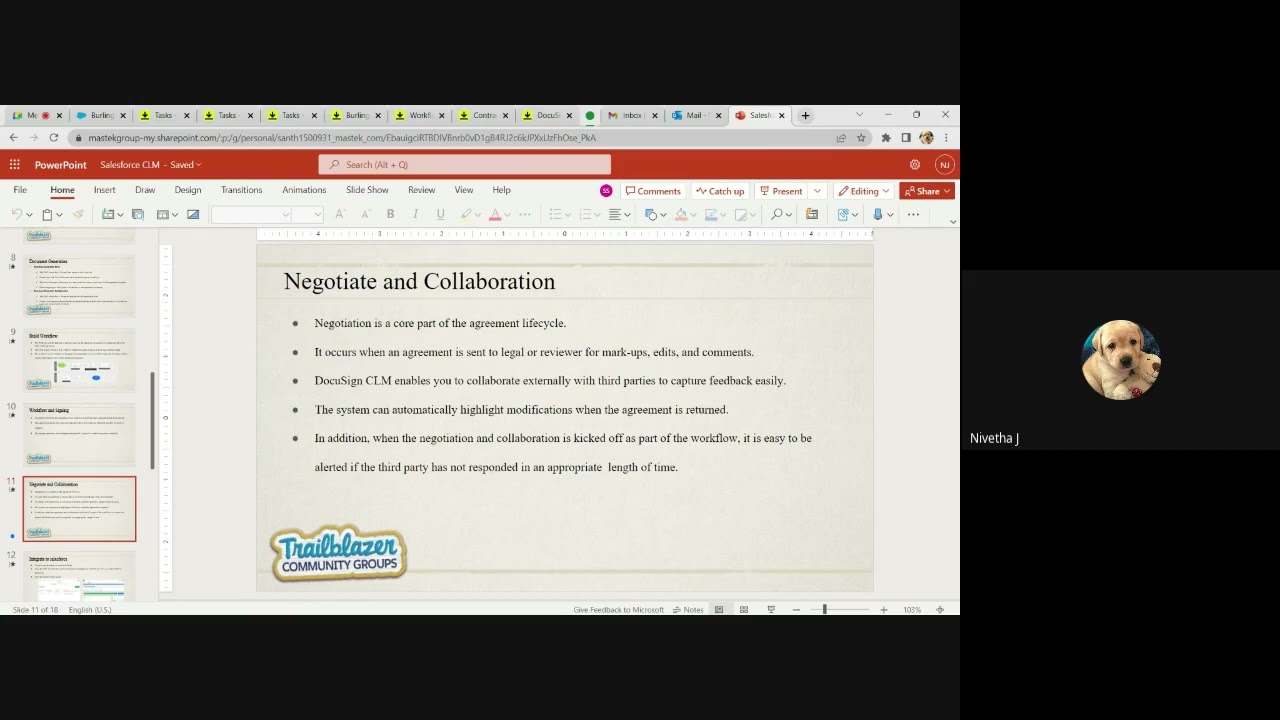Toggle Underline formatting
The height and width of the screenshot is (720, 1280).
[x=440, y=214]
